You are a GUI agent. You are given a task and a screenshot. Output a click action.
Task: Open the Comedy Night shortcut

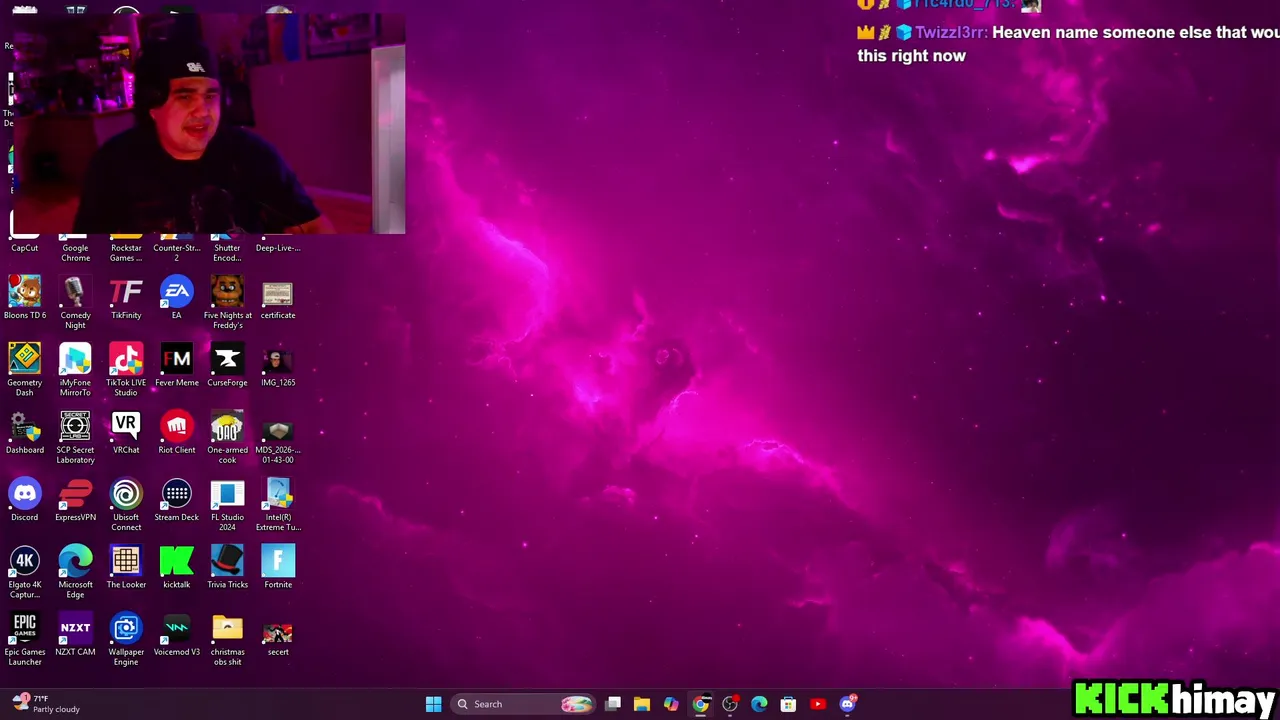(75, 303)
